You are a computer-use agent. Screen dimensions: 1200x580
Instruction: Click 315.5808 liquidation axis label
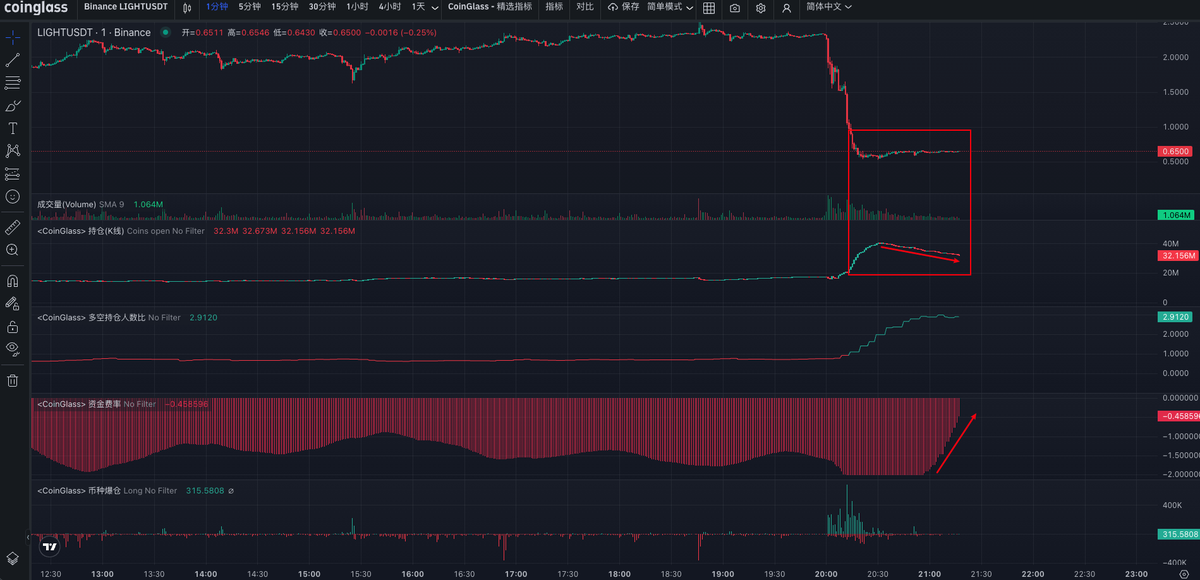[1177, 534]
